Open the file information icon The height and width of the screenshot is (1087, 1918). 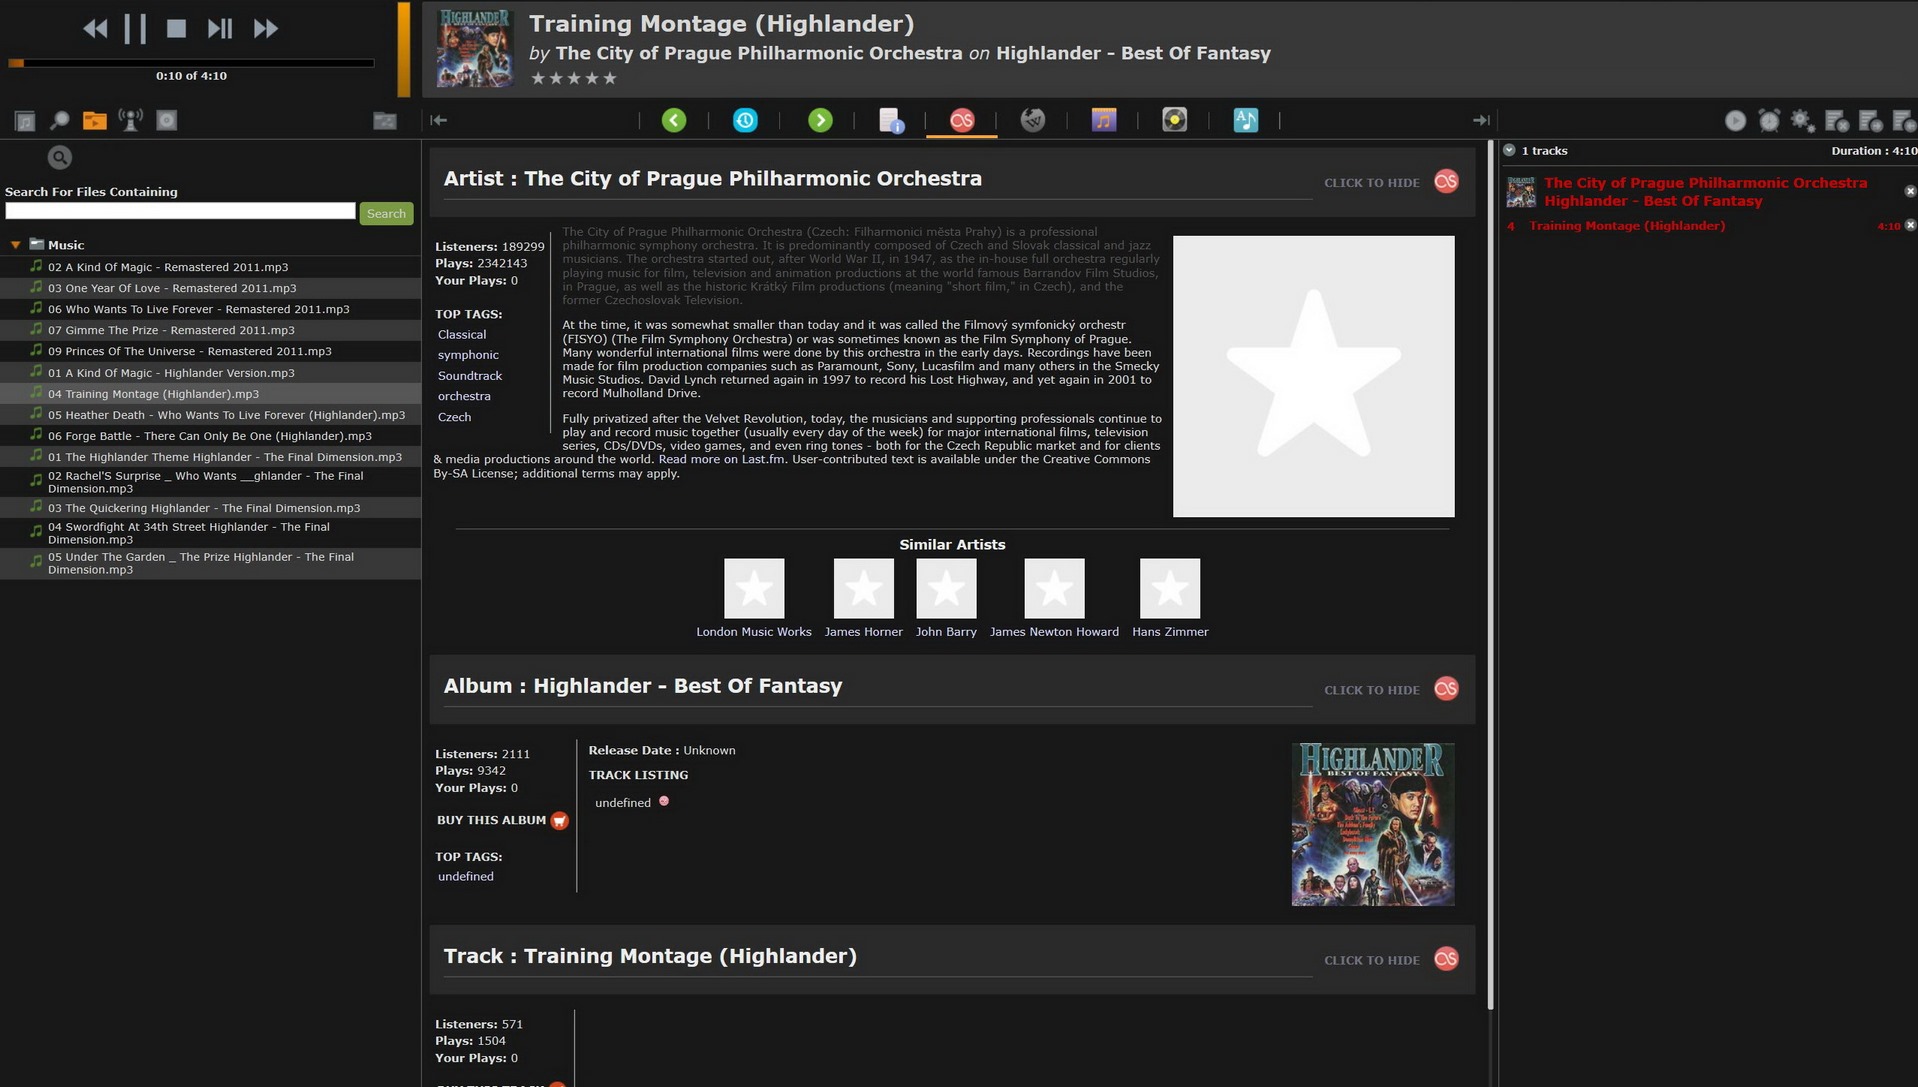coord(891,120)
